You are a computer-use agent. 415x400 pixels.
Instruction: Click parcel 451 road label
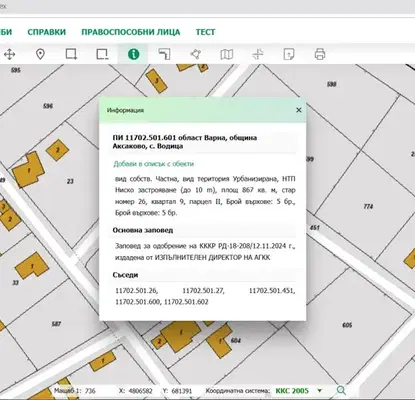(x=315, y=228)
